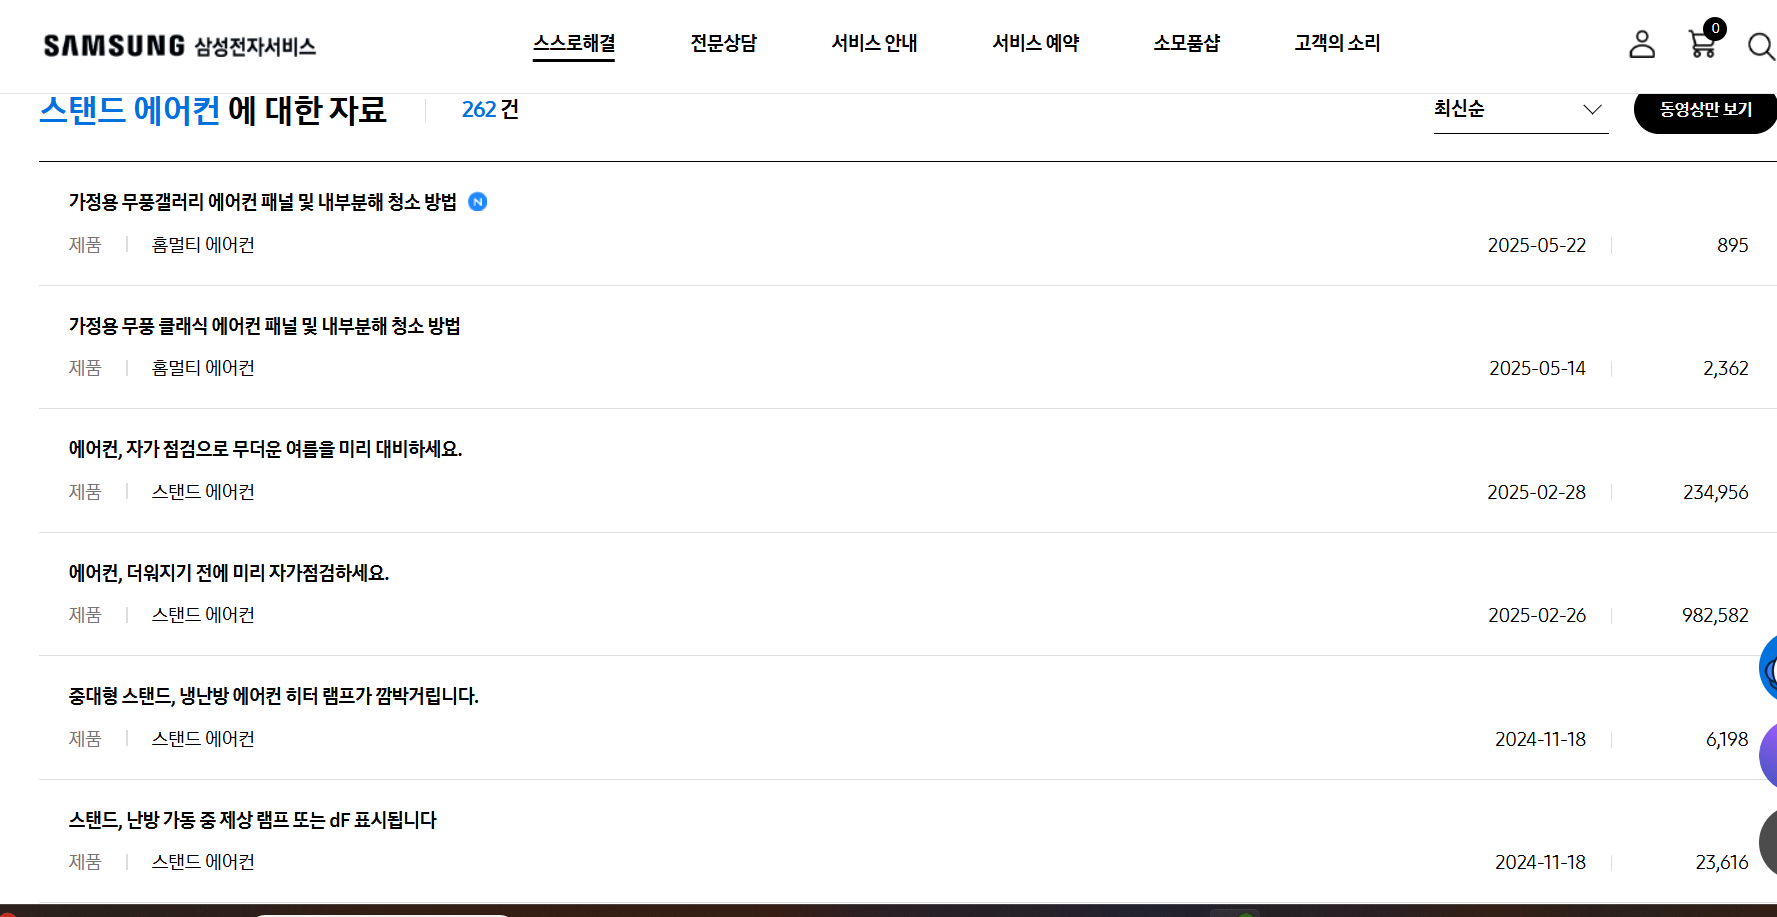
Task: Open article 에어컨, 더워지기 전에 미리 자가점검하세요
Action: pos(228,573)
